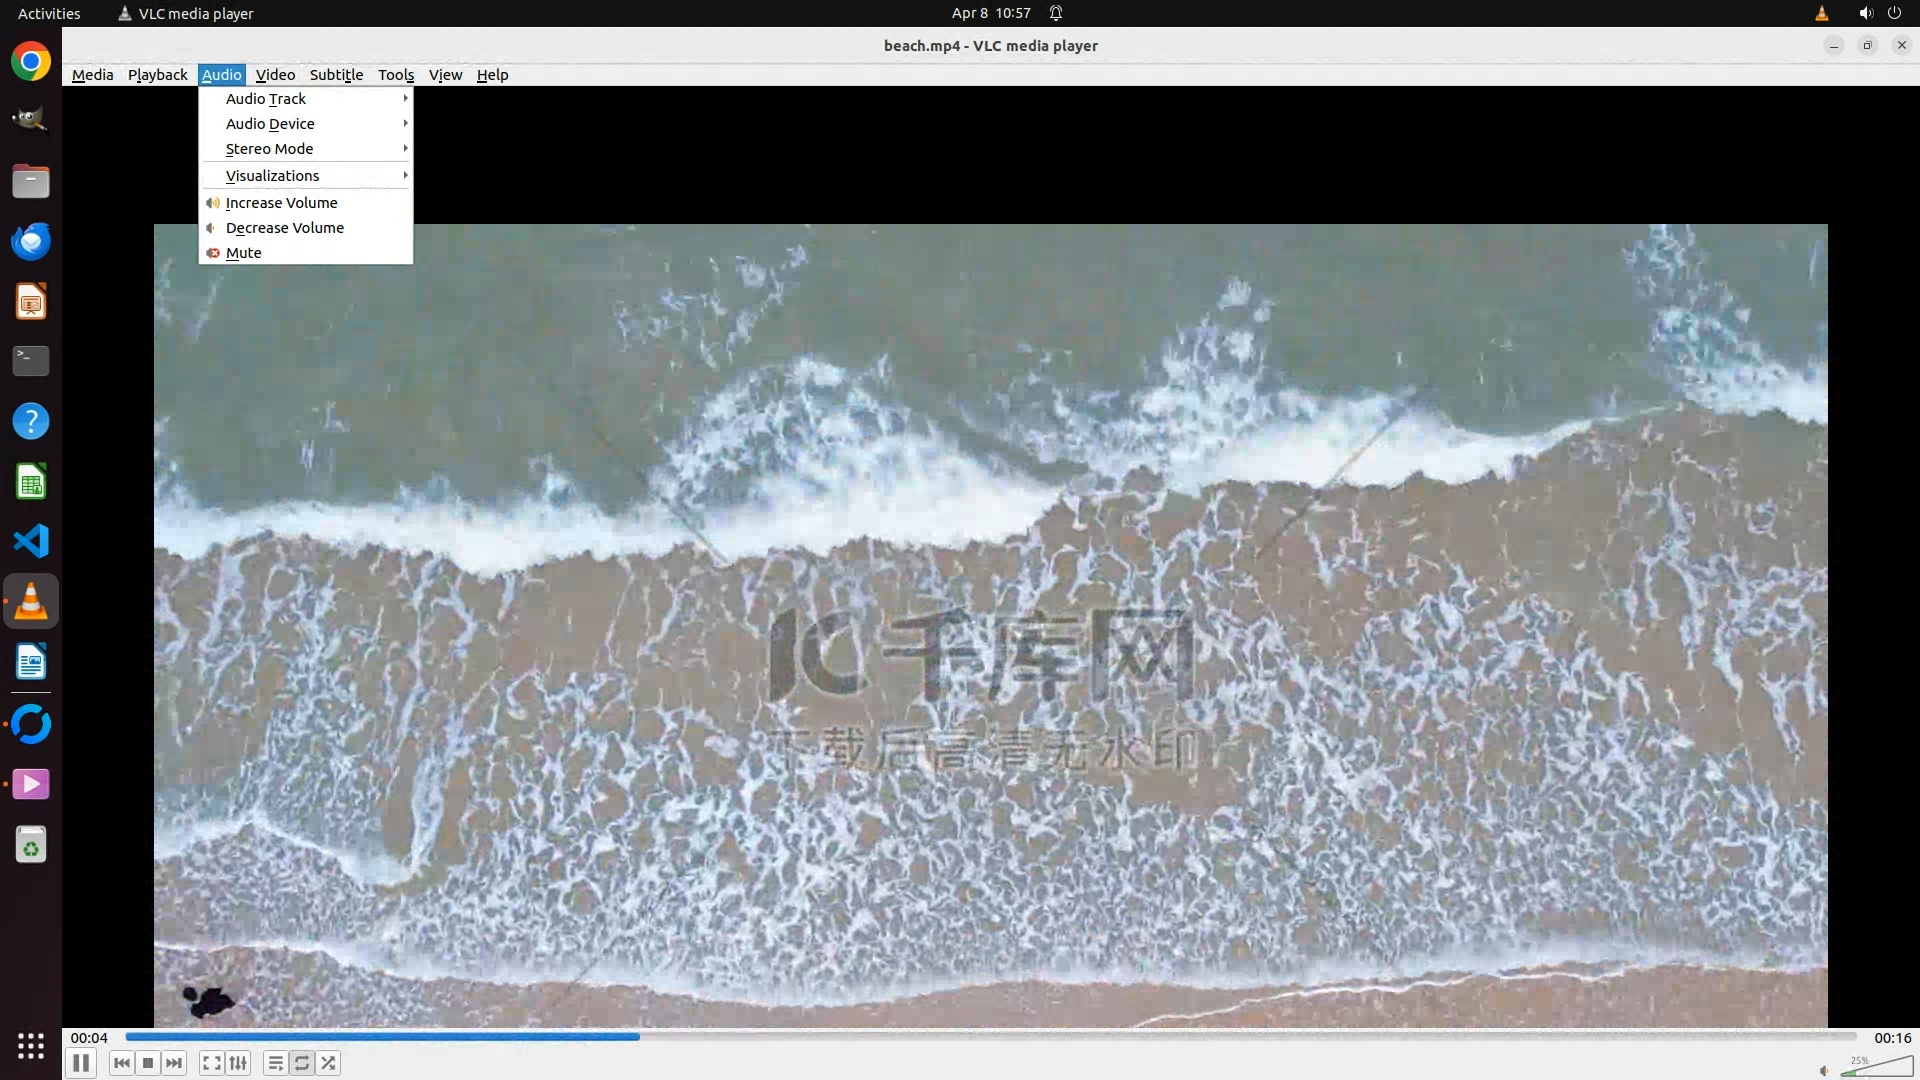Click Decrease Volume menu entry
The height and width of the screenshot is (1080, 1920).
click(x=285, y=228)
